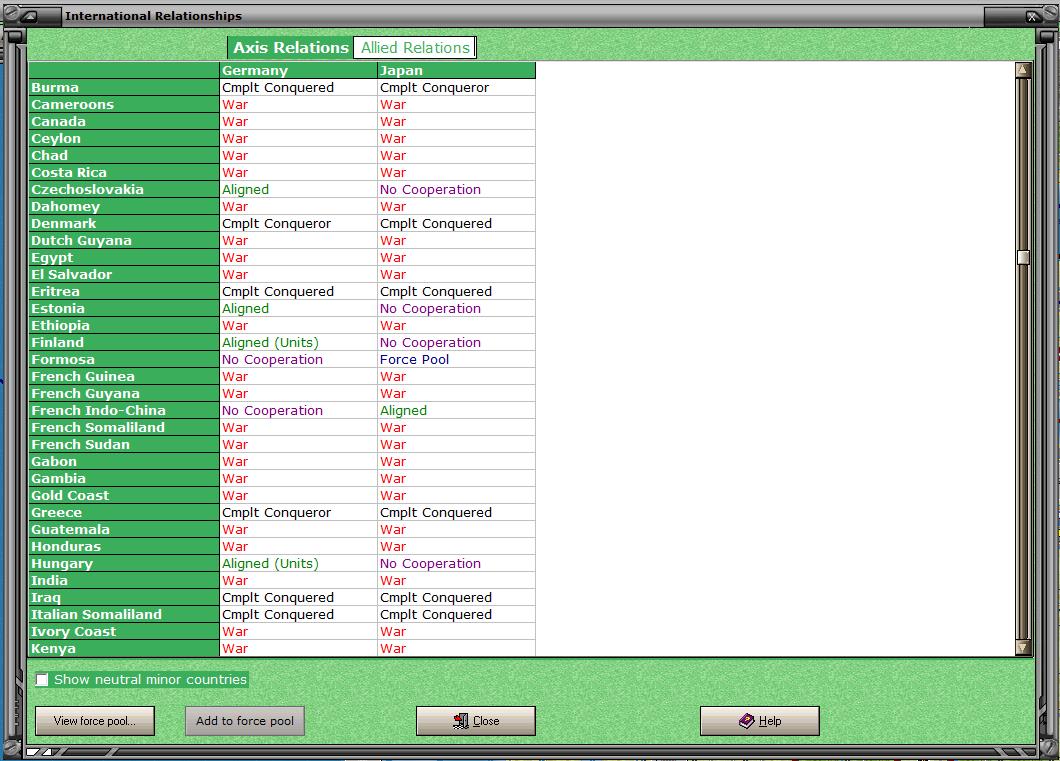Select the Denmark row label
Viewport: 1060px width, 761px height.
tap(124, 224)
